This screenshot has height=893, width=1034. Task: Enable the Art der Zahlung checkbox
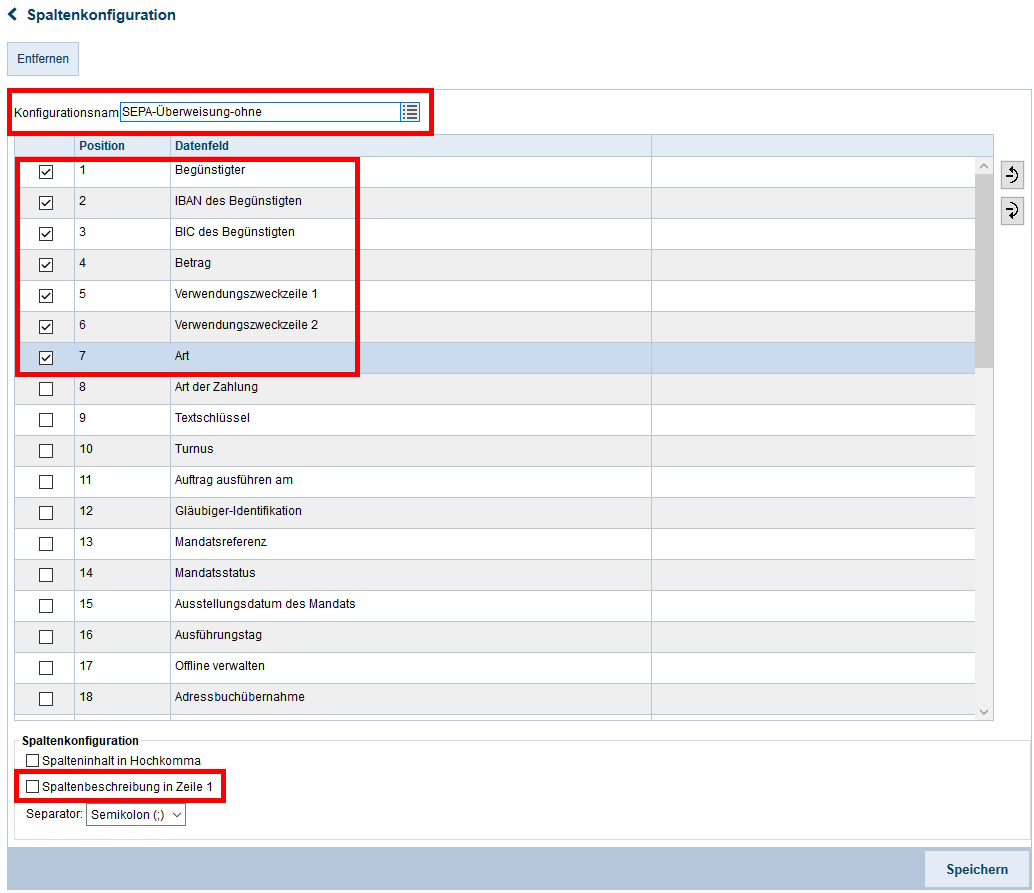click(x=46, y=389)
